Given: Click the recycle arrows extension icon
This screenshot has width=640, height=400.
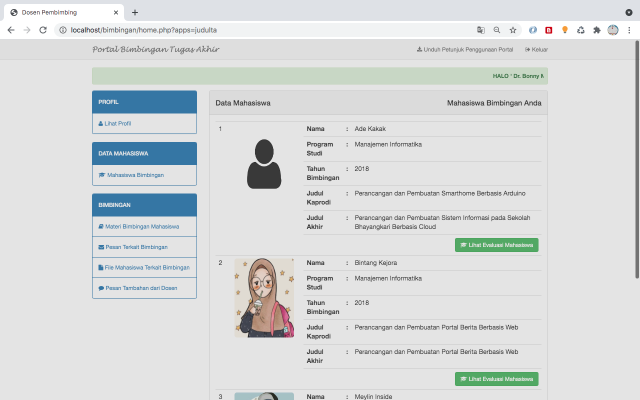Looking at the screenshot, I should 581,30.
